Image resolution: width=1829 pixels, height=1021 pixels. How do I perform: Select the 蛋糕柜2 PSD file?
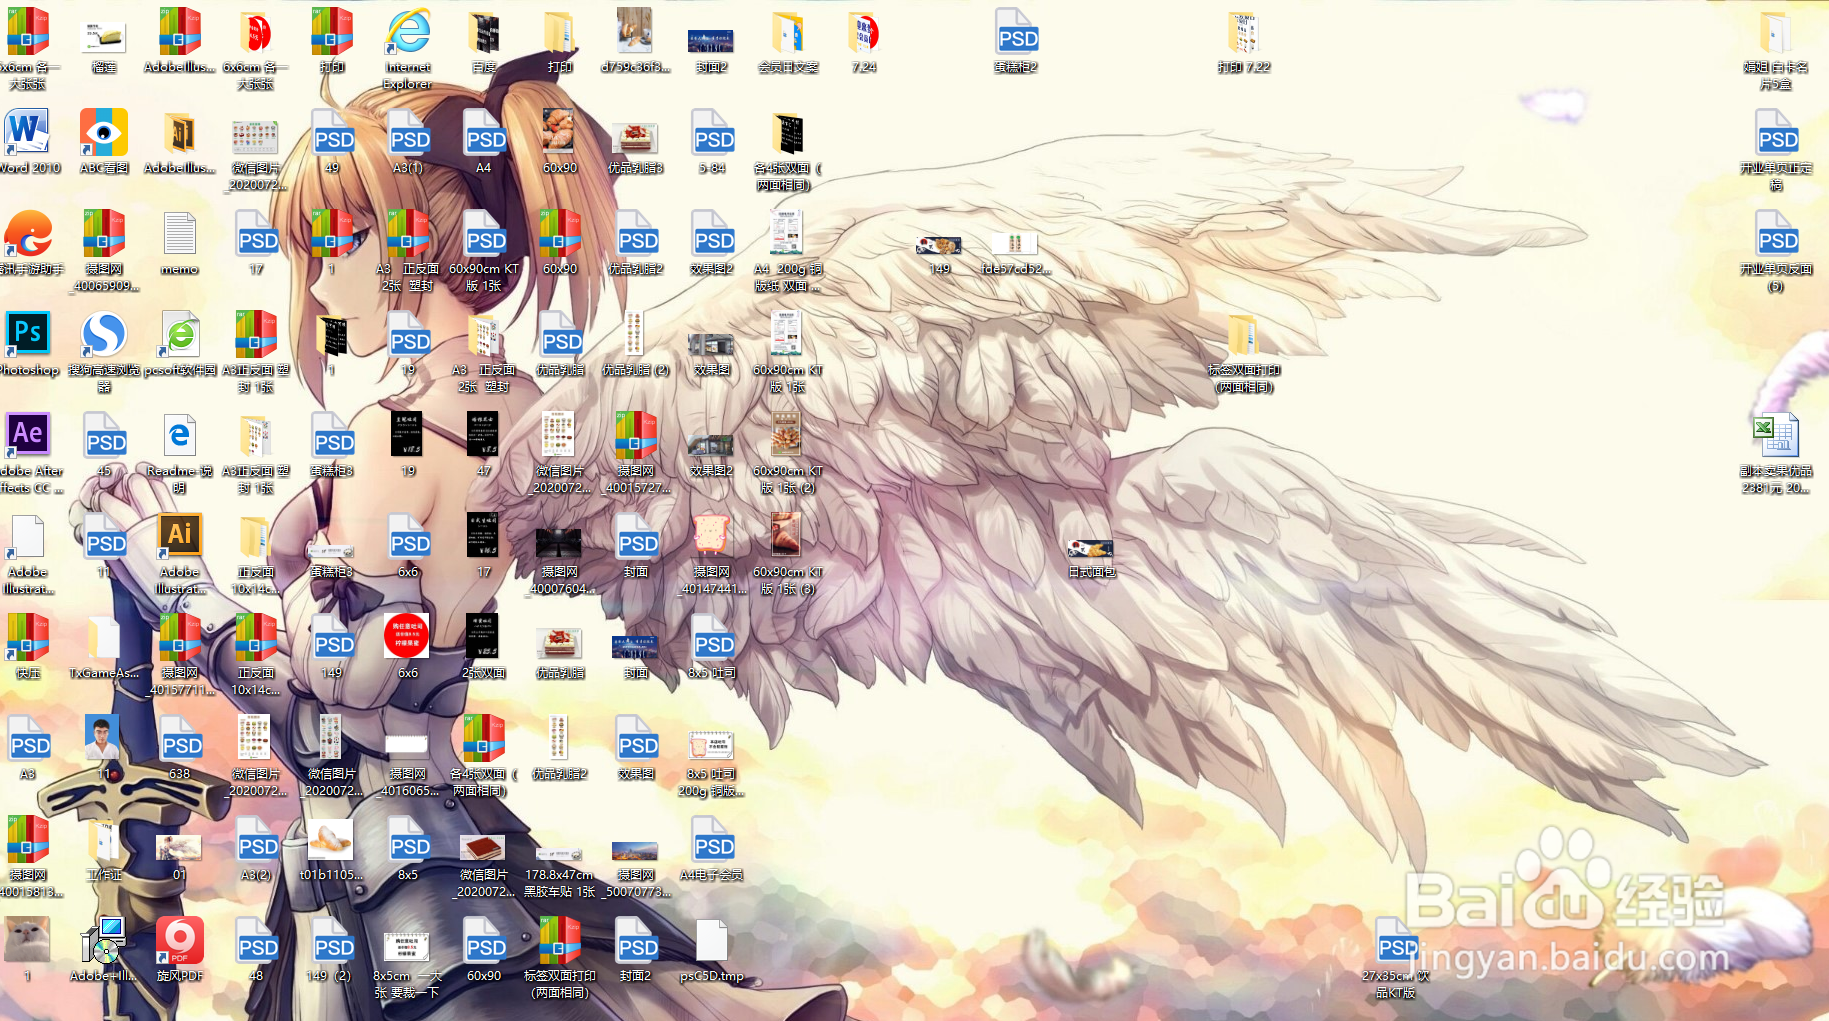1016,41
